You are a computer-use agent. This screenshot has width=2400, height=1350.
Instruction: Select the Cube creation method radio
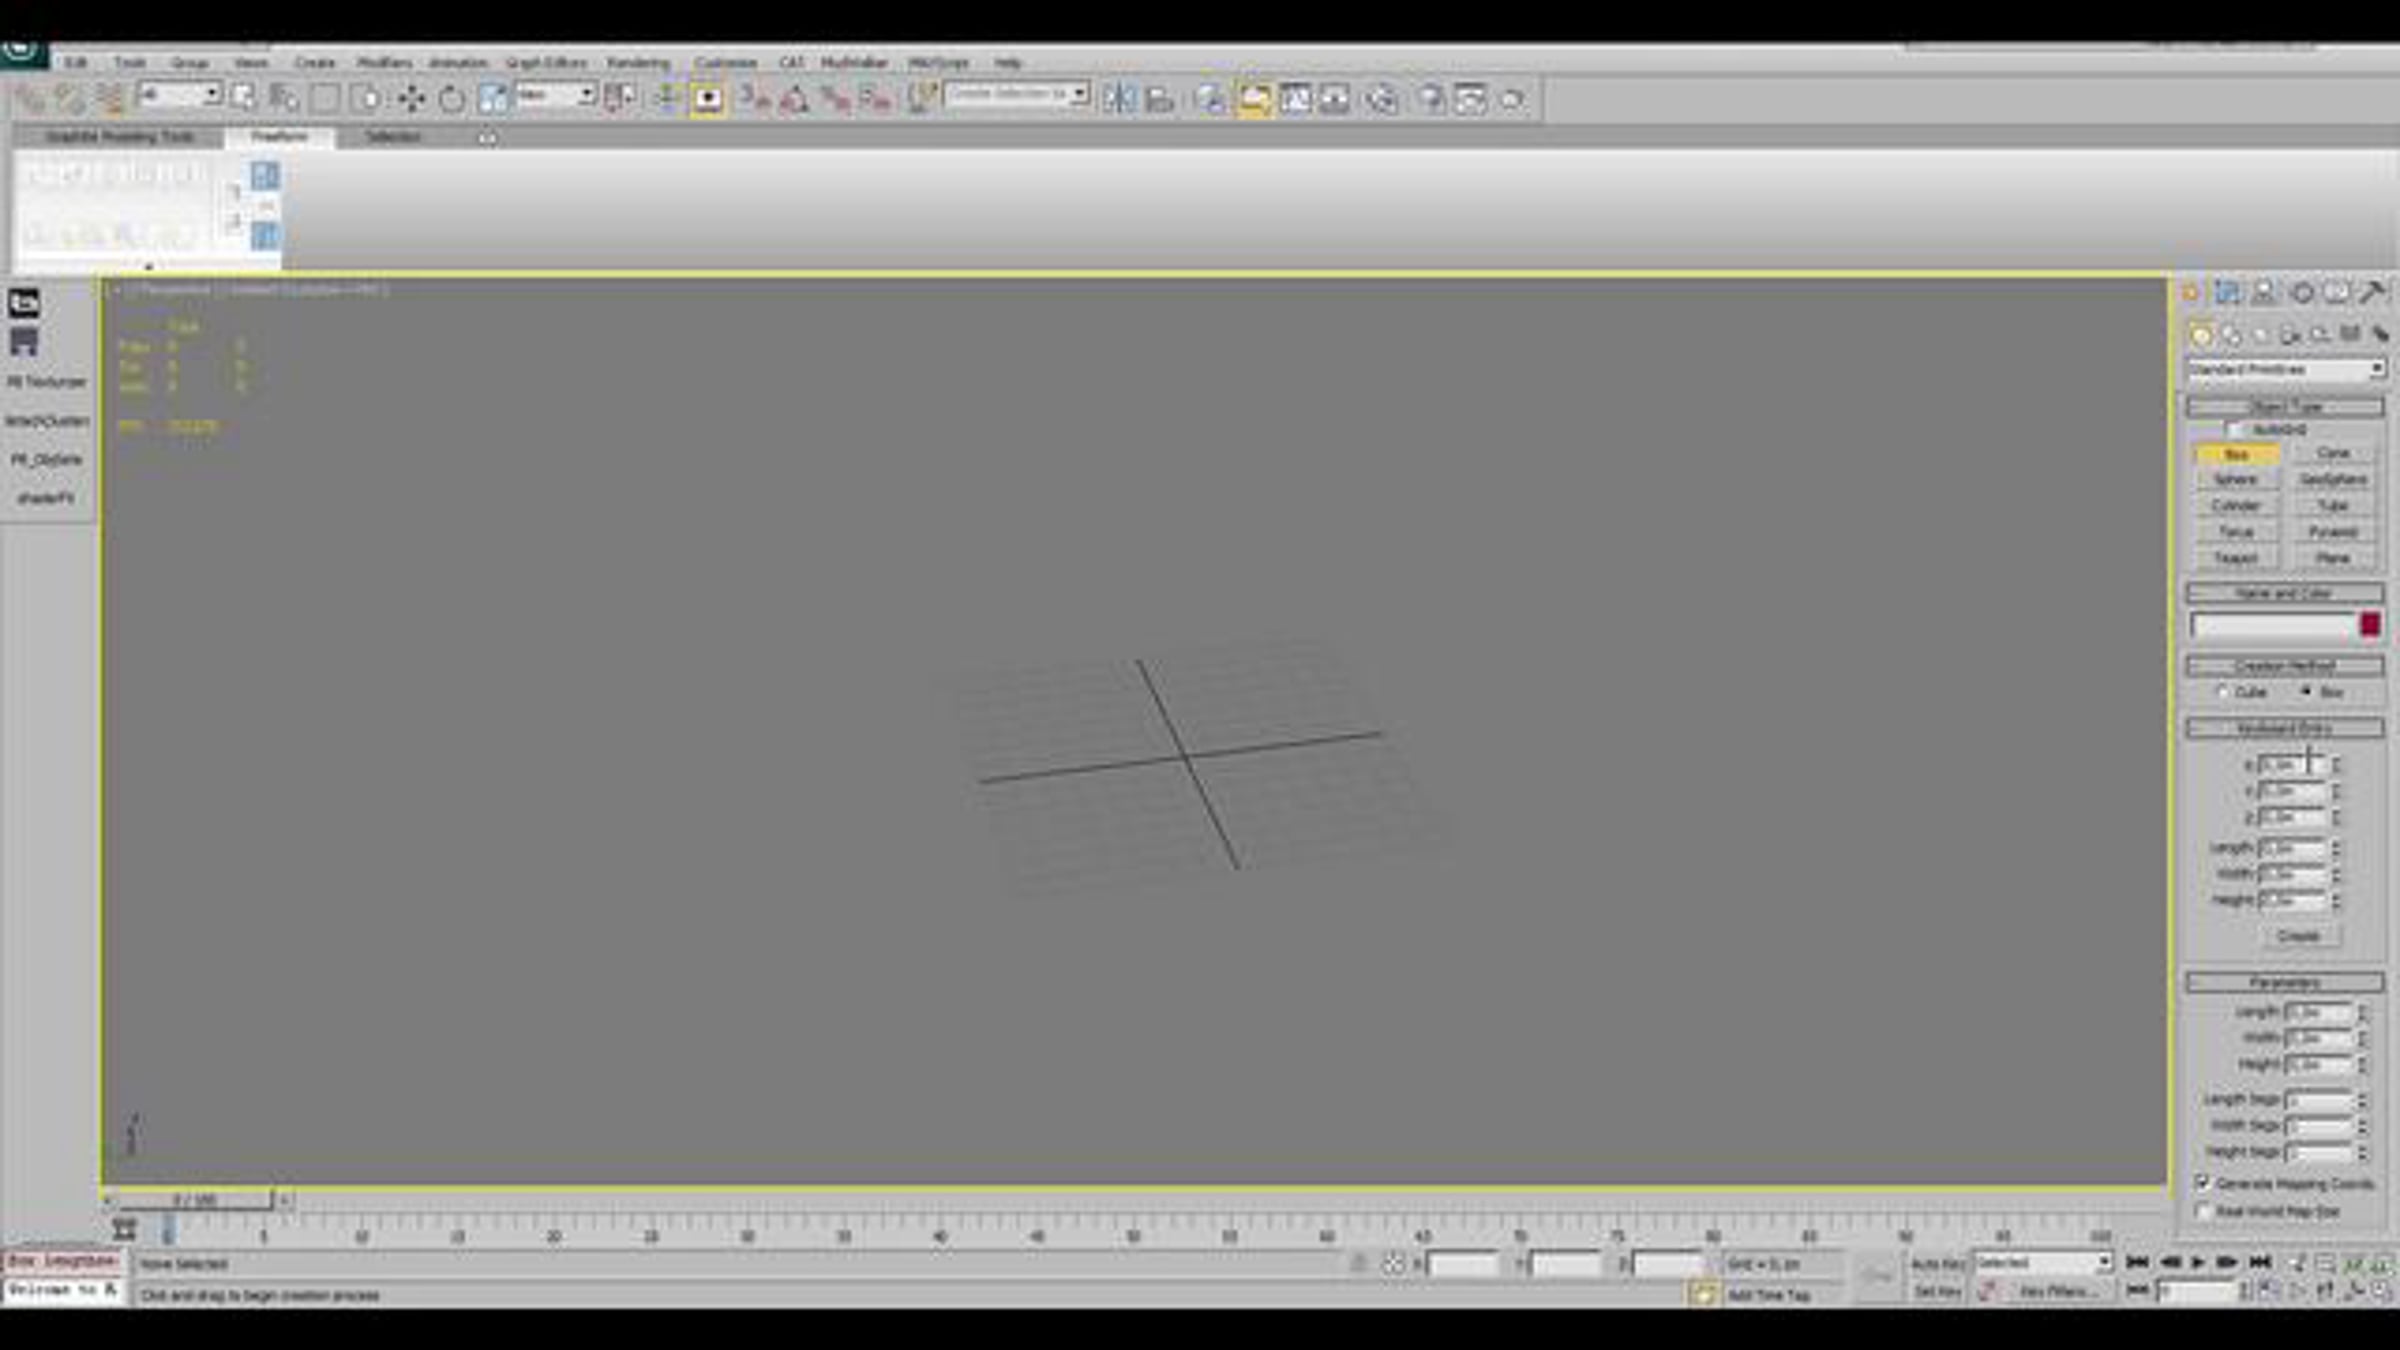pyautogui.click(x=2223, y=691)
